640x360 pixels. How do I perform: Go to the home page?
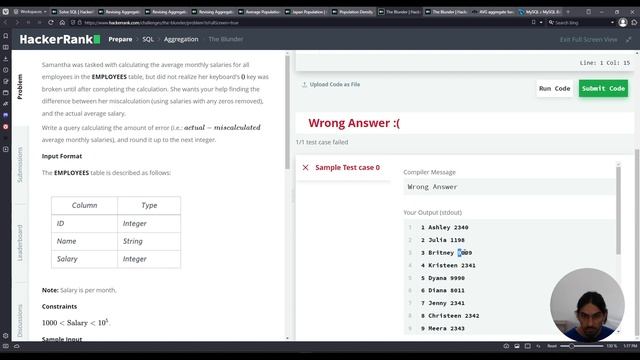pyautogui.click(x=62, y=22)
